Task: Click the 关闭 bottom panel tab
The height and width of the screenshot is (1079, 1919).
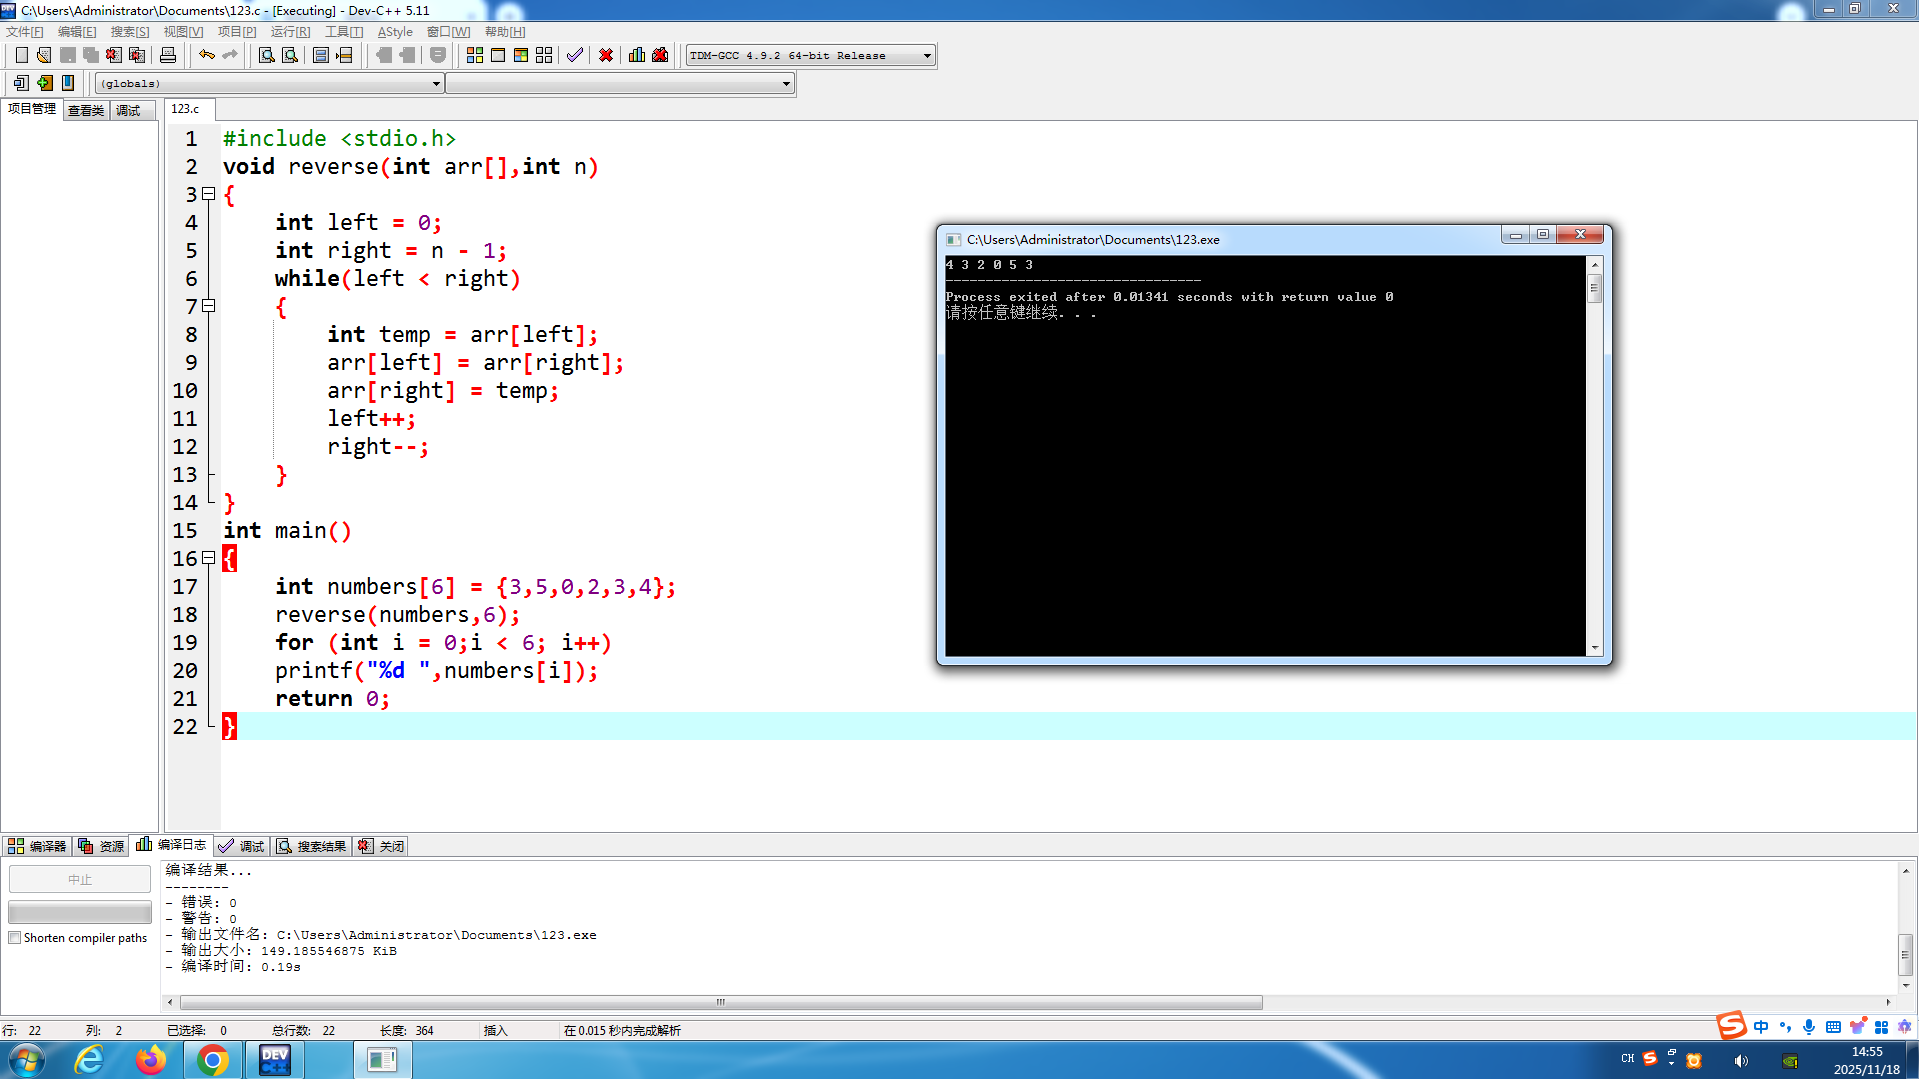Action: pos(381,846)
